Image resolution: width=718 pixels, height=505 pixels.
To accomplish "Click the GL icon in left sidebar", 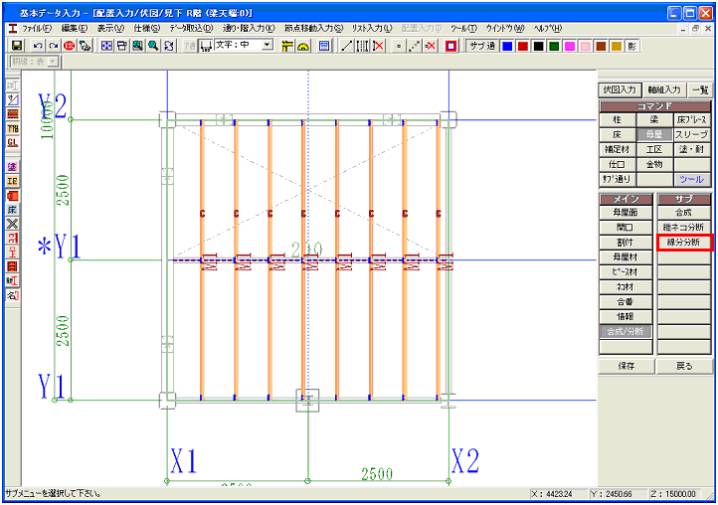I will [13, 143].
